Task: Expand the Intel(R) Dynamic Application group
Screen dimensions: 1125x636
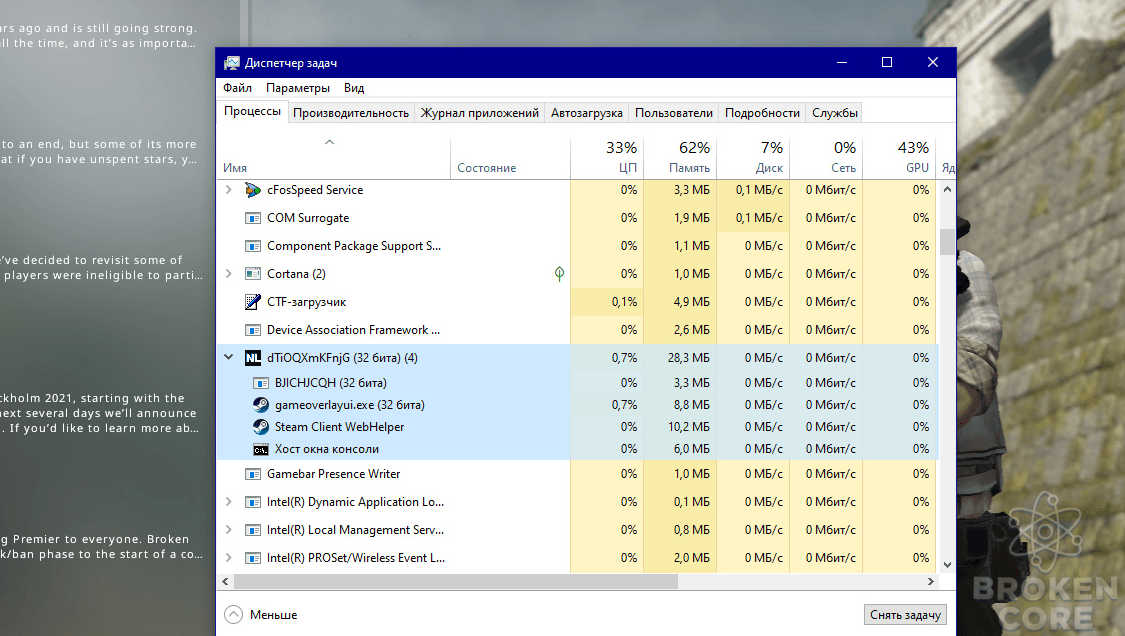Action: tap(229, 502)
